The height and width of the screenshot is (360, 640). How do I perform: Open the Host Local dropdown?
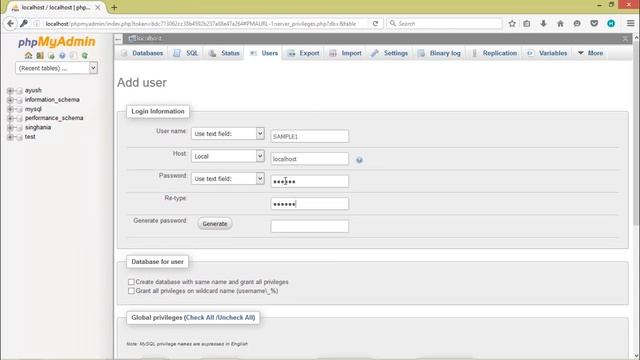click(228, 156)
